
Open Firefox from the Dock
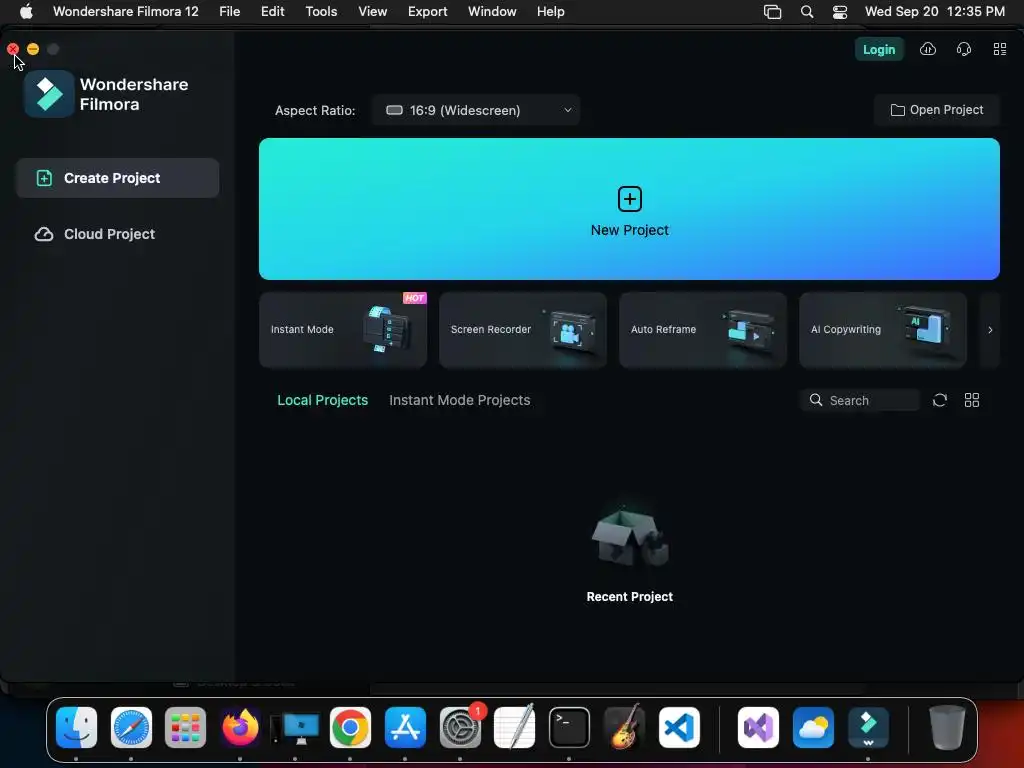[x=240, y=728]
